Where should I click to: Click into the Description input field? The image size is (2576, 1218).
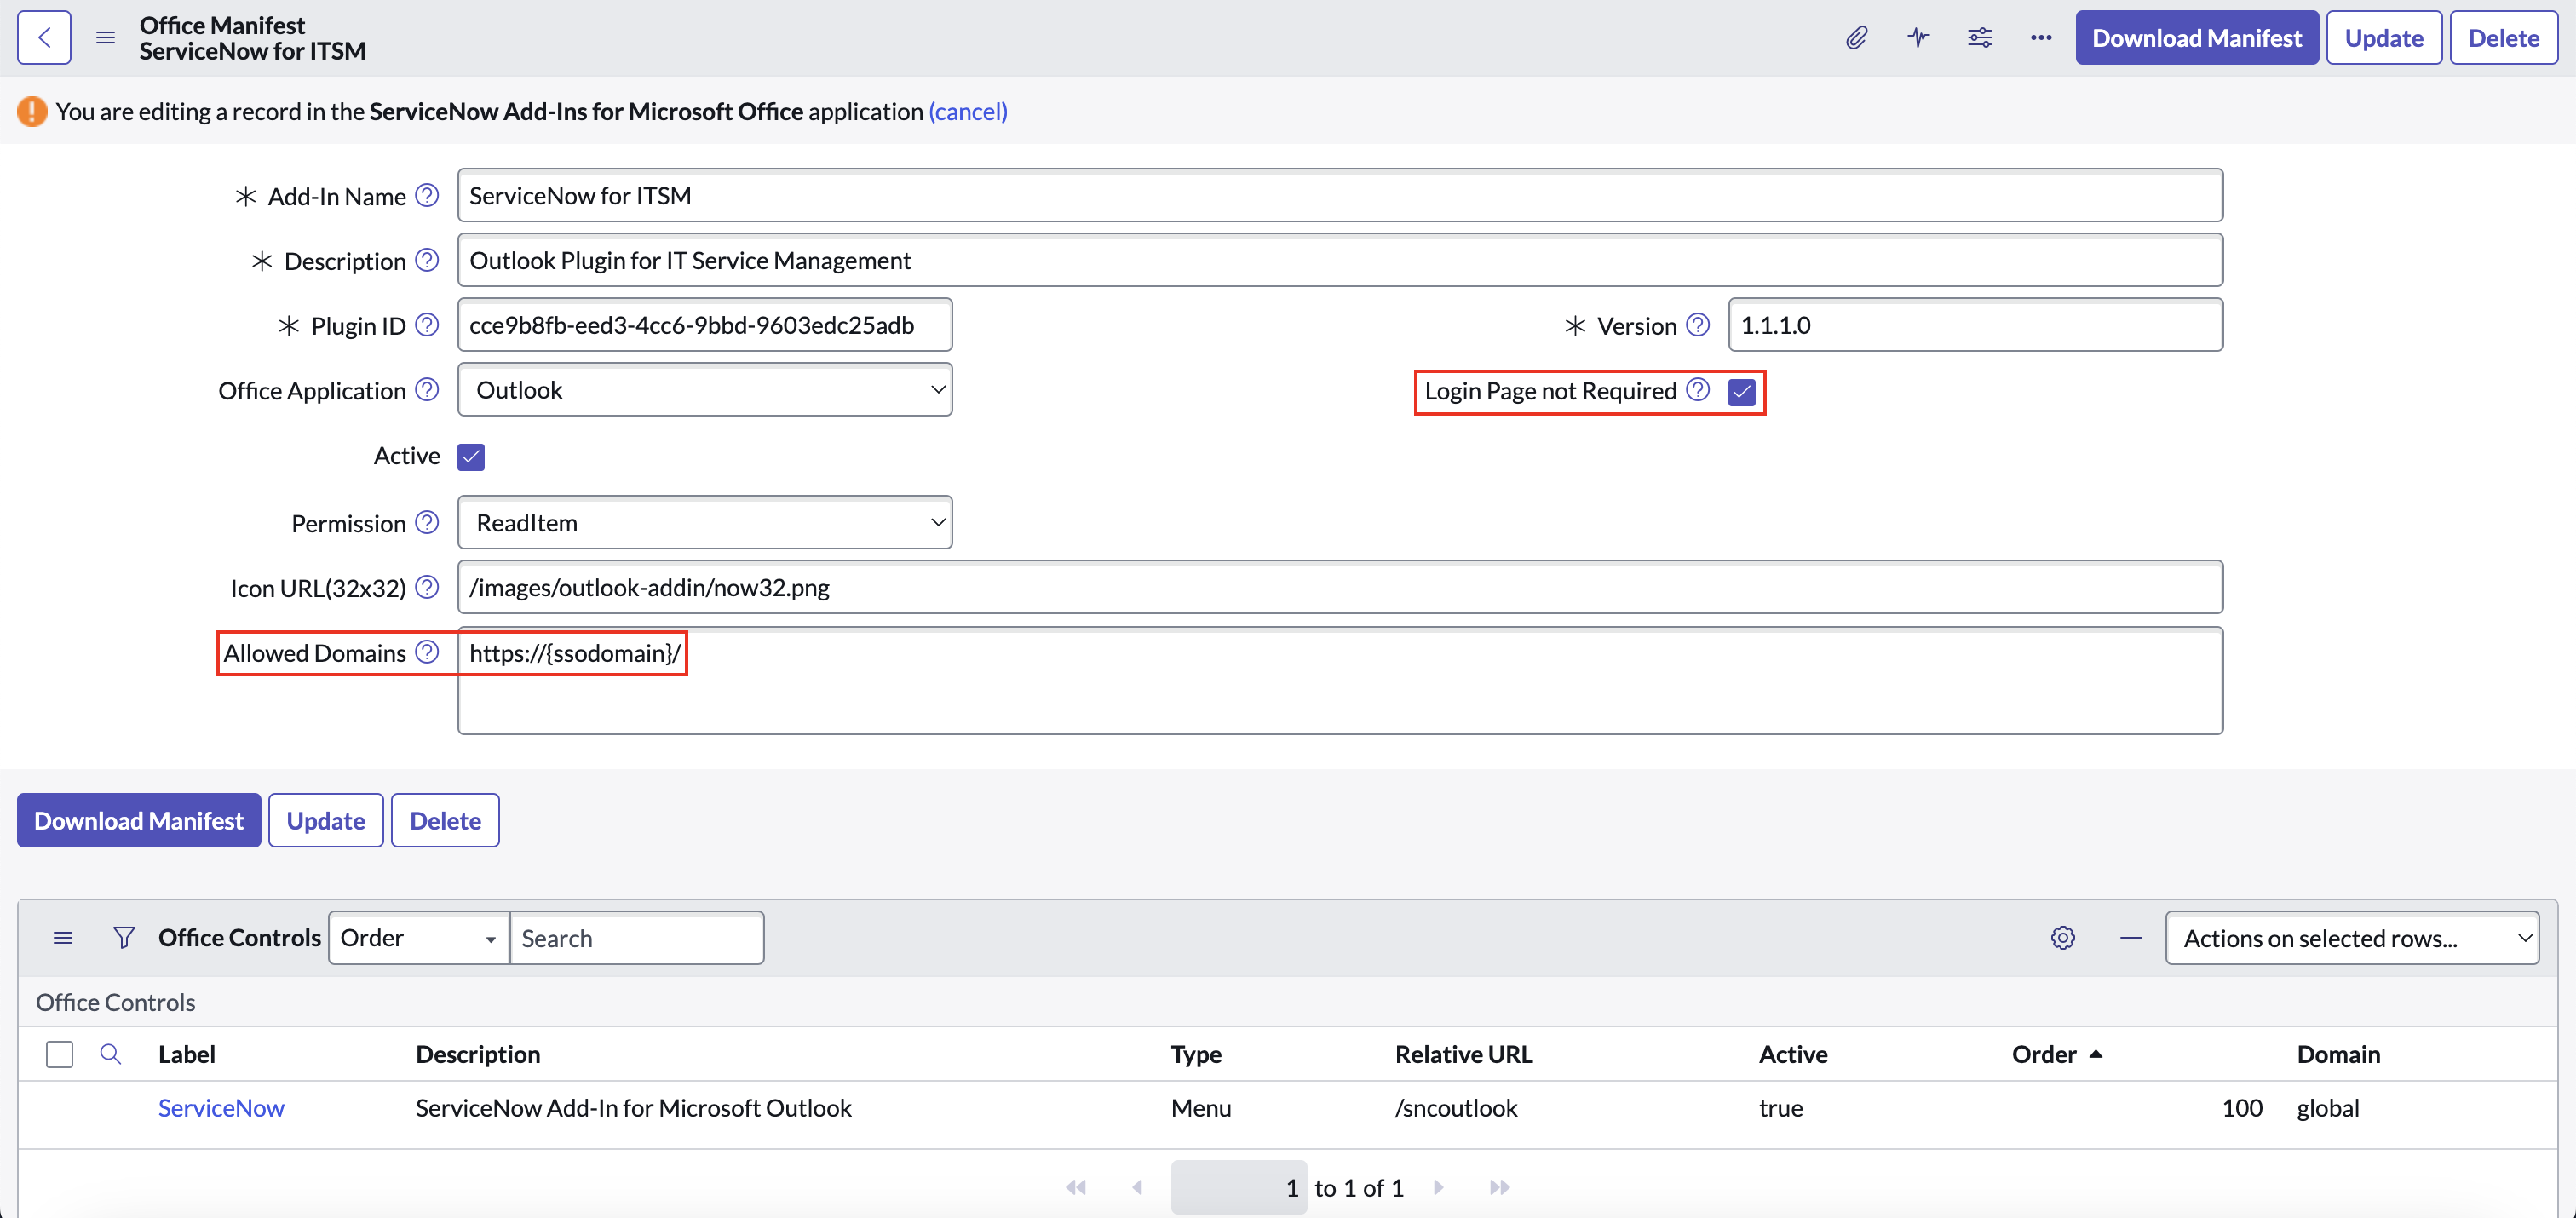tap(1340, 260)
